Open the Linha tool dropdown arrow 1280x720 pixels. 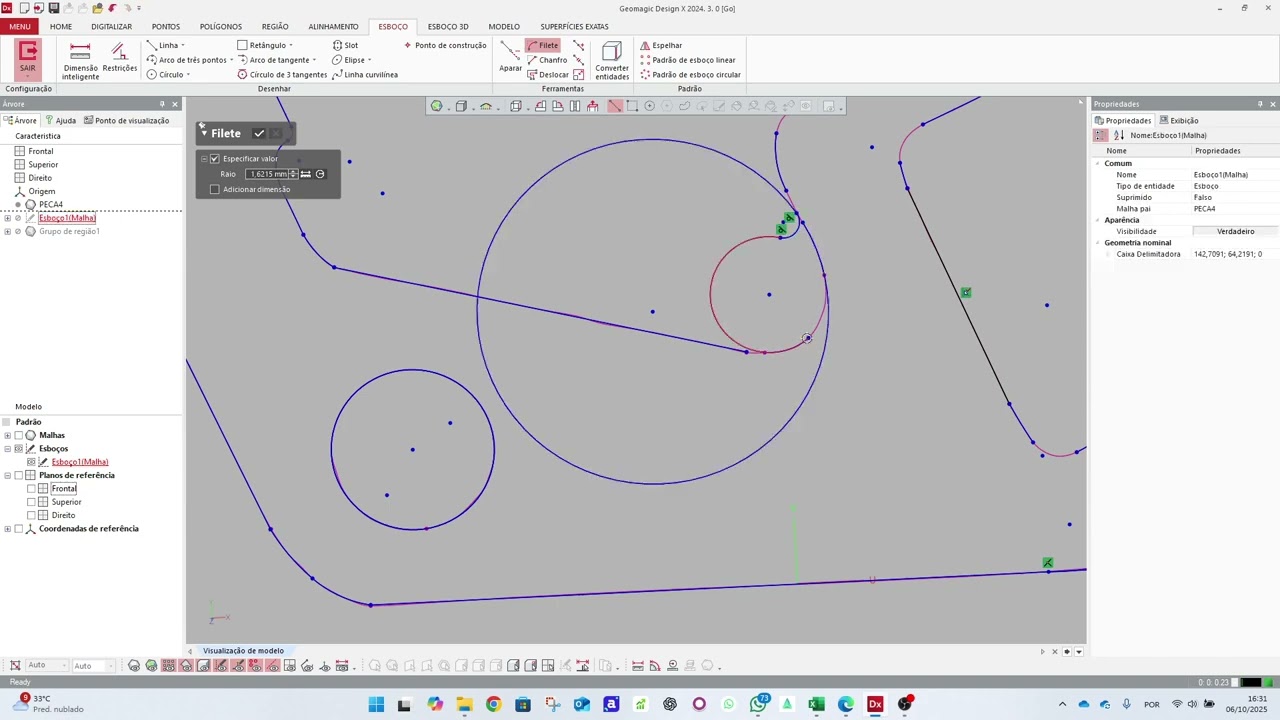183,45
